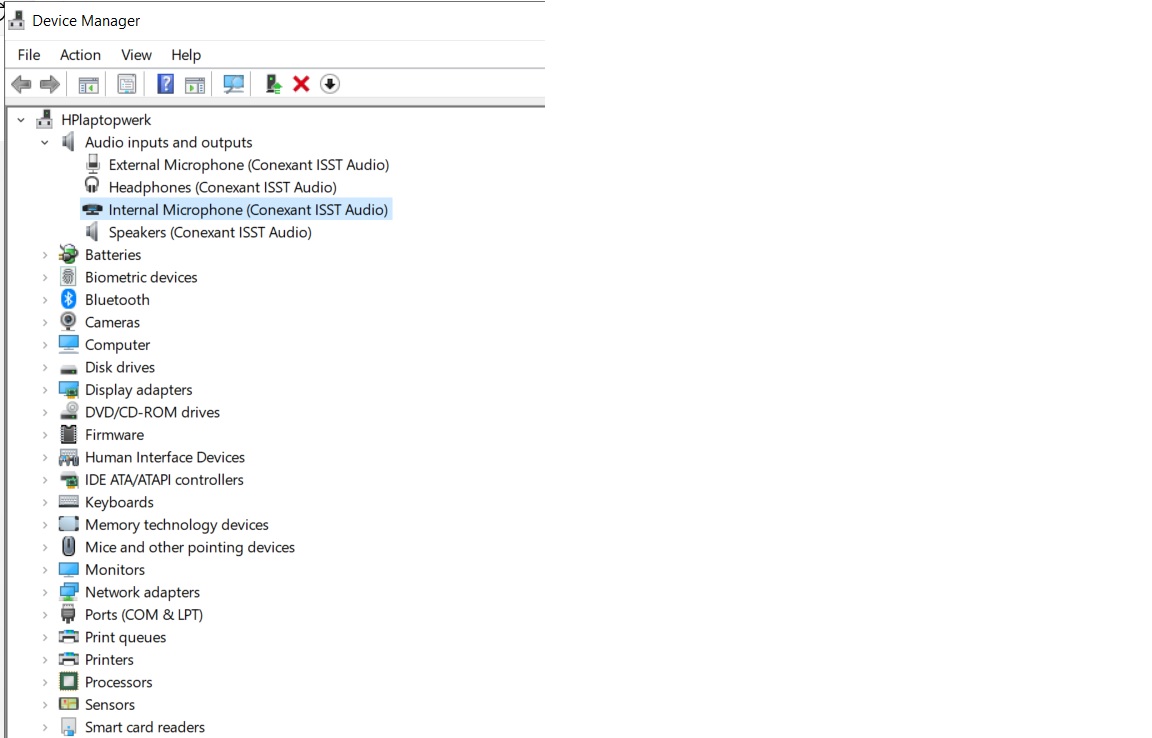Select the Bluetooth category
This screenshot has width=1152, height=738.
[117, 299]
